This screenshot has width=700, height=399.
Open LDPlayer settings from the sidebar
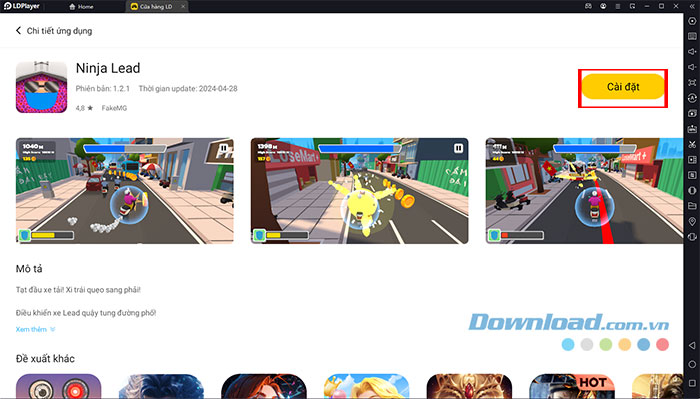(692, 21)
